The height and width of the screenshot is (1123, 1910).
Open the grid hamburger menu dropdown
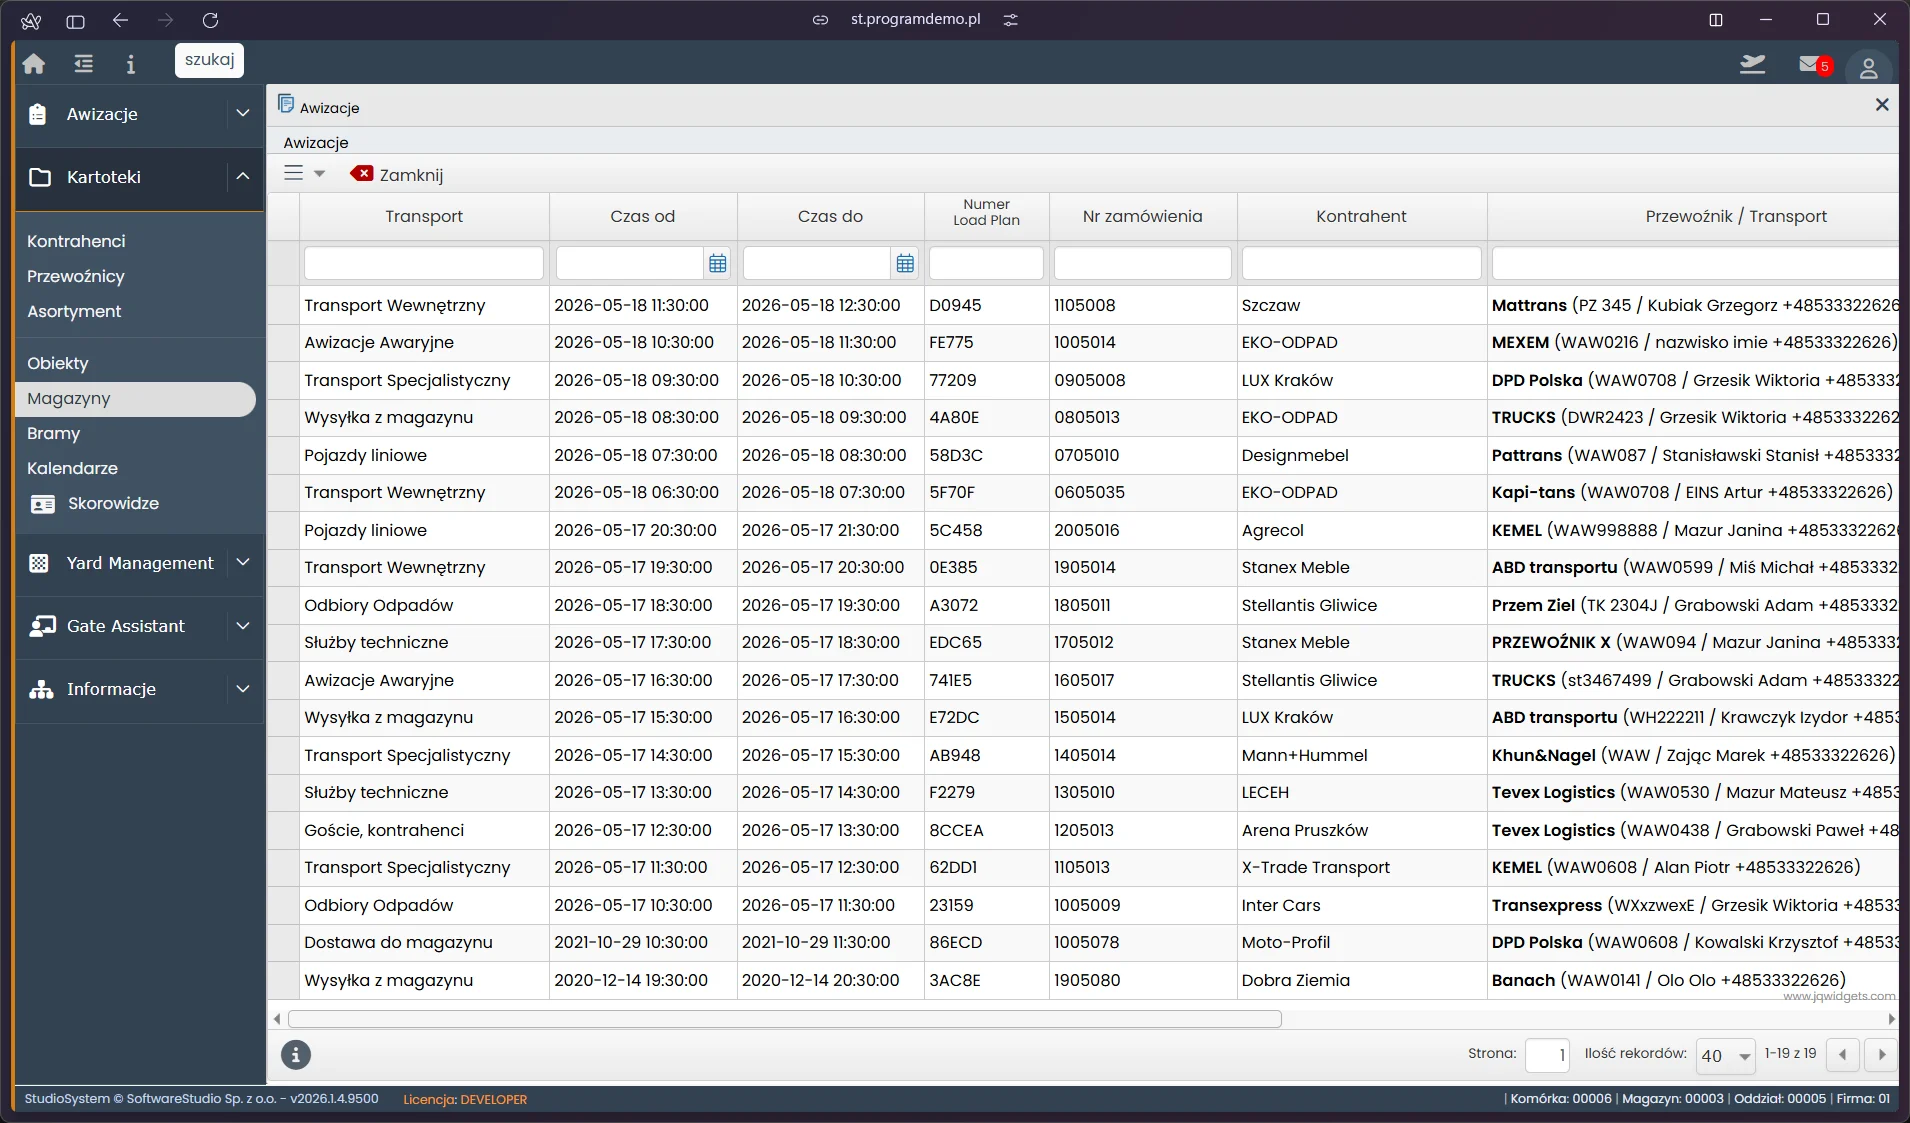tap(304, 173)
